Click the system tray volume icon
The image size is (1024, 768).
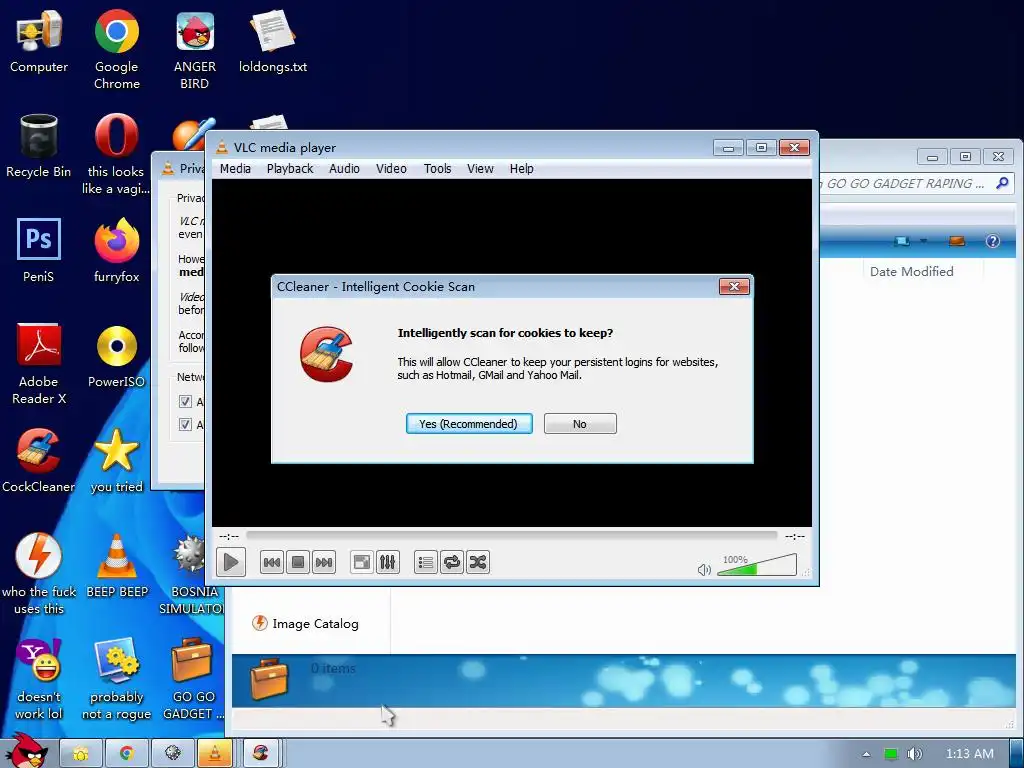click(x=914, y=754)
